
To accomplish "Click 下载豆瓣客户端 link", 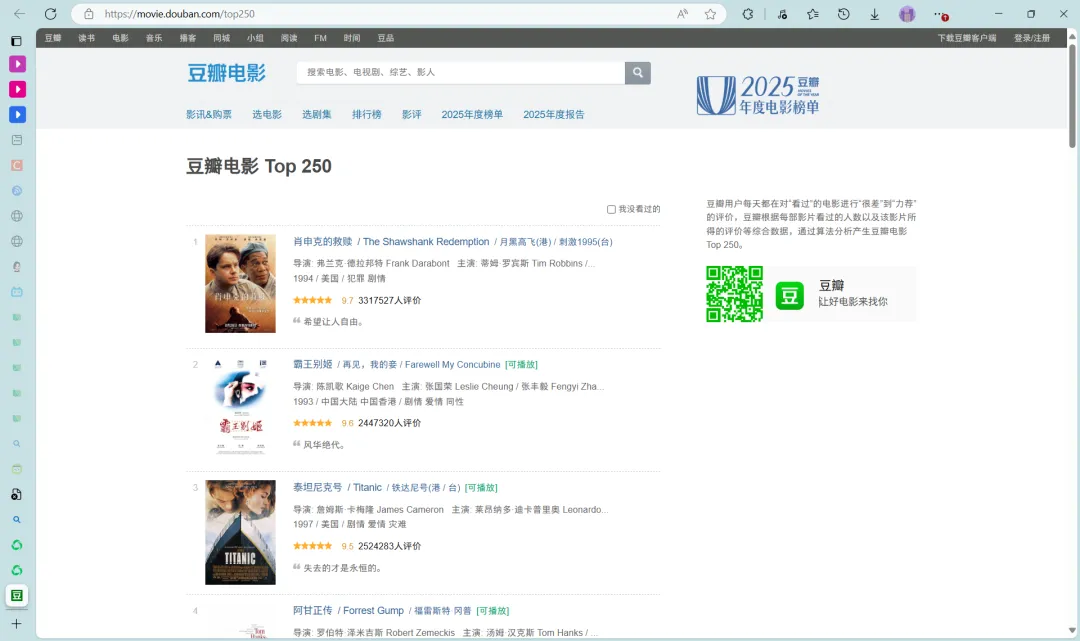I will click(967, 38).
